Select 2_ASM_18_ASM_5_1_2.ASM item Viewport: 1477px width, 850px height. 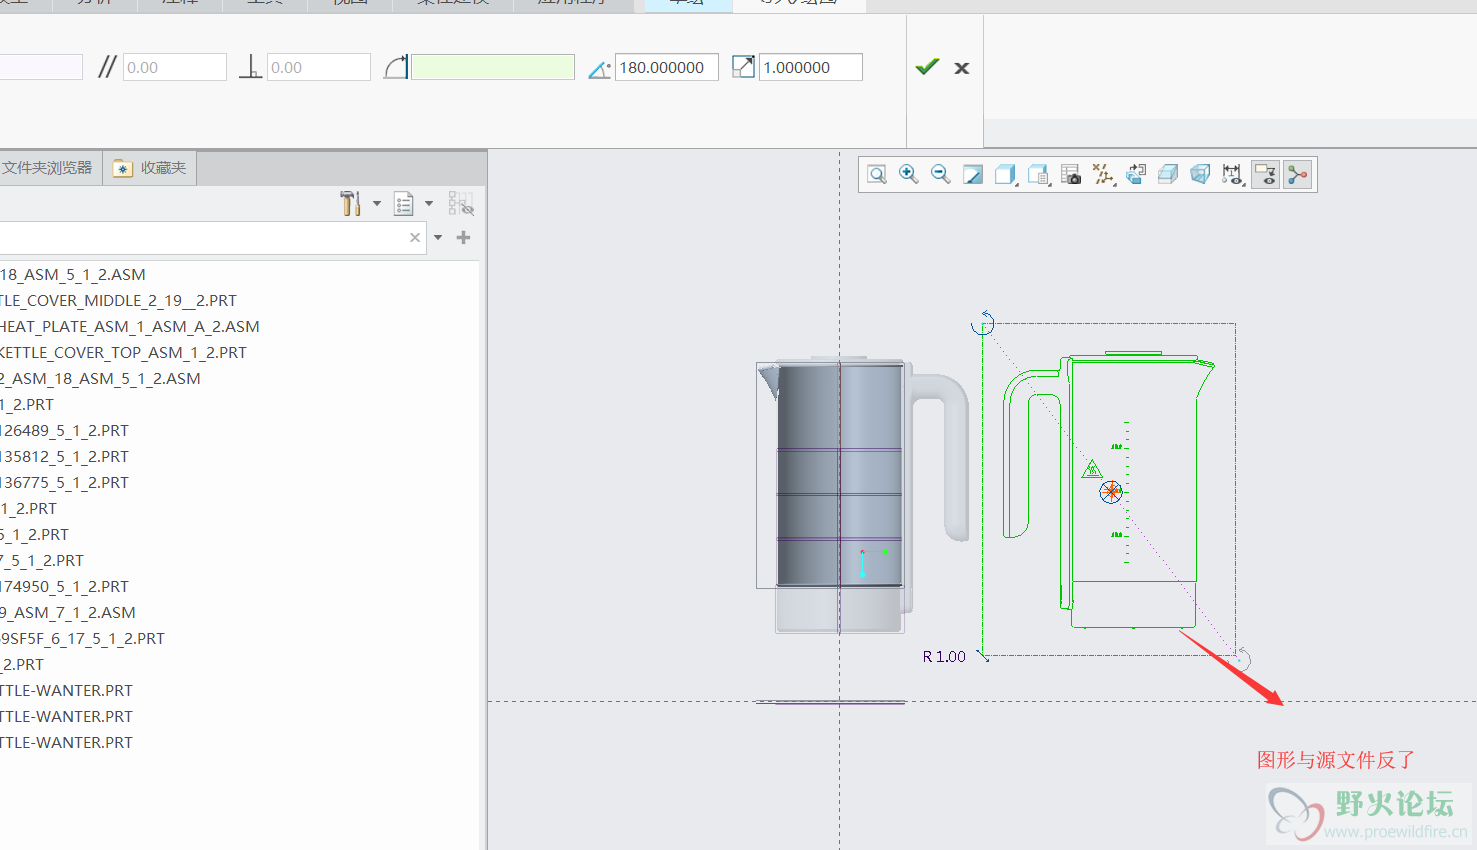click(100, 378)
